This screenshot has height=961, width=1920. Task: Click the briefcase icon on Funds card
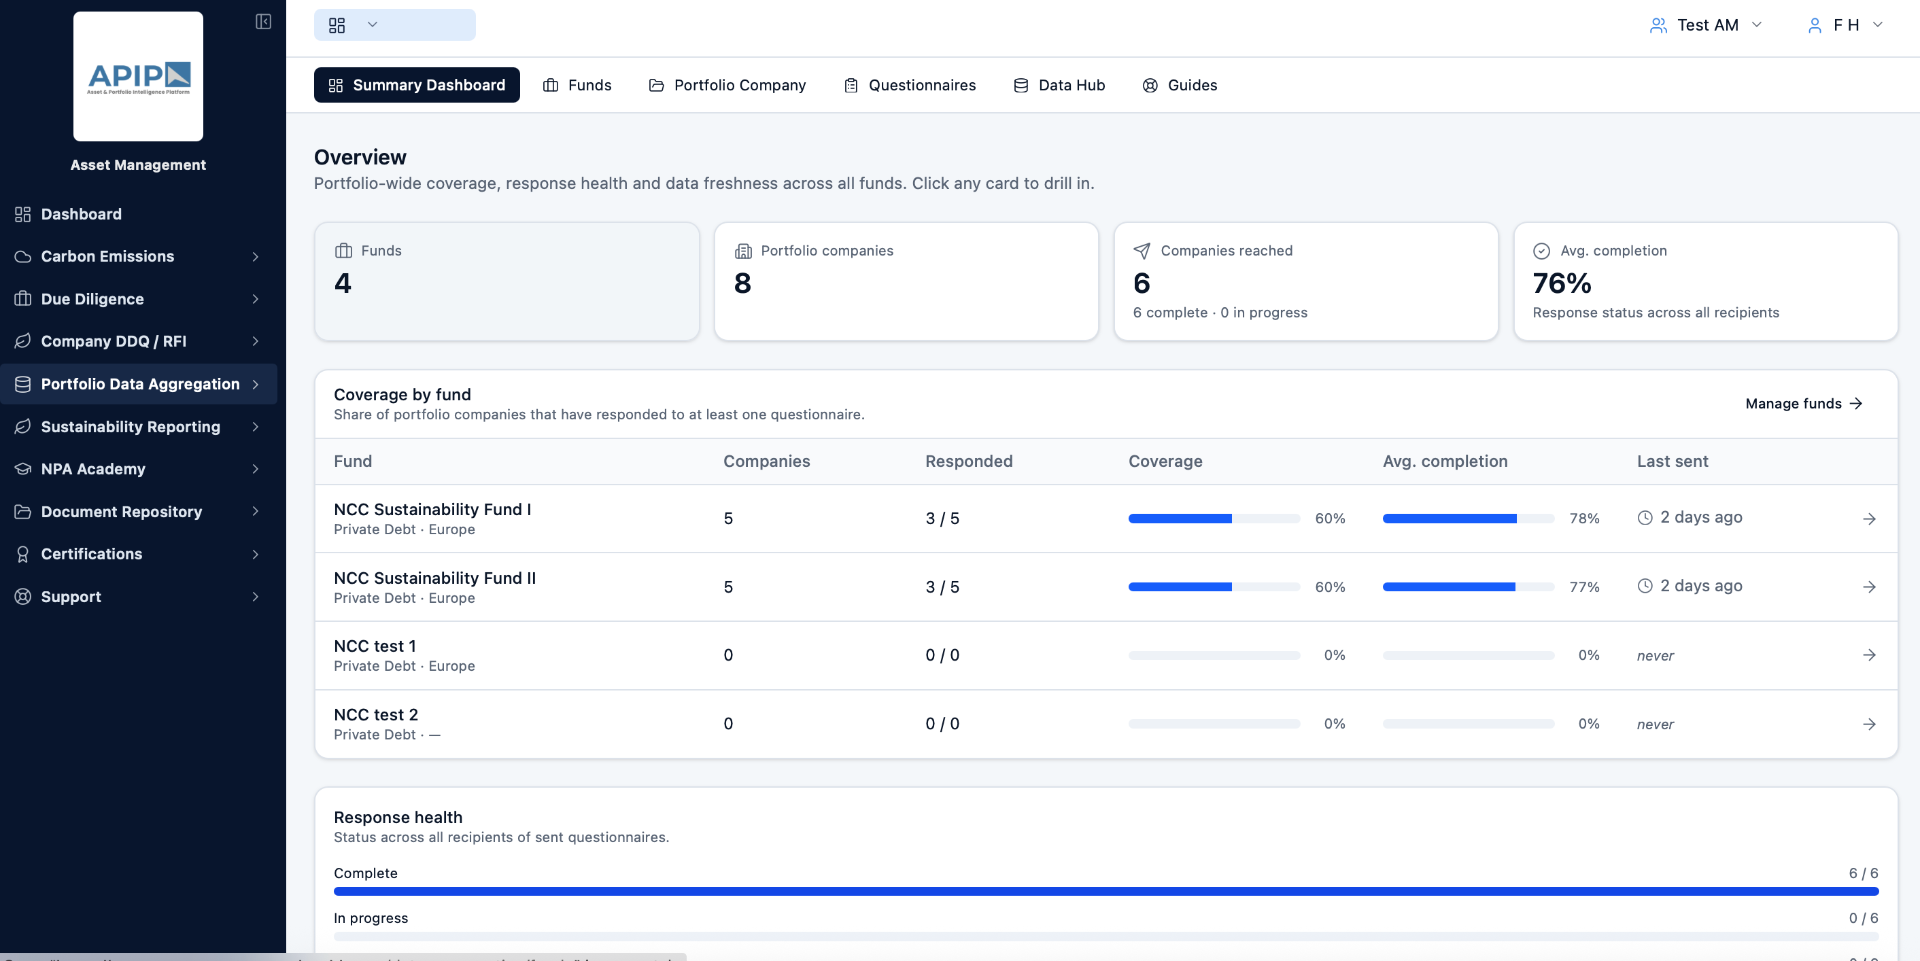click(x=343, y=251)
